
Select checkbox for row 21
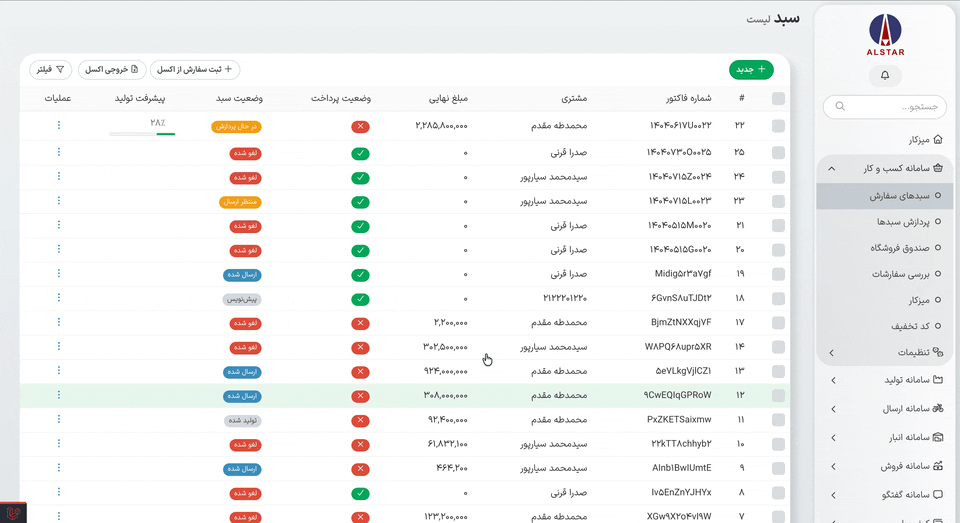pyautogui.click(x=778, y=225)
